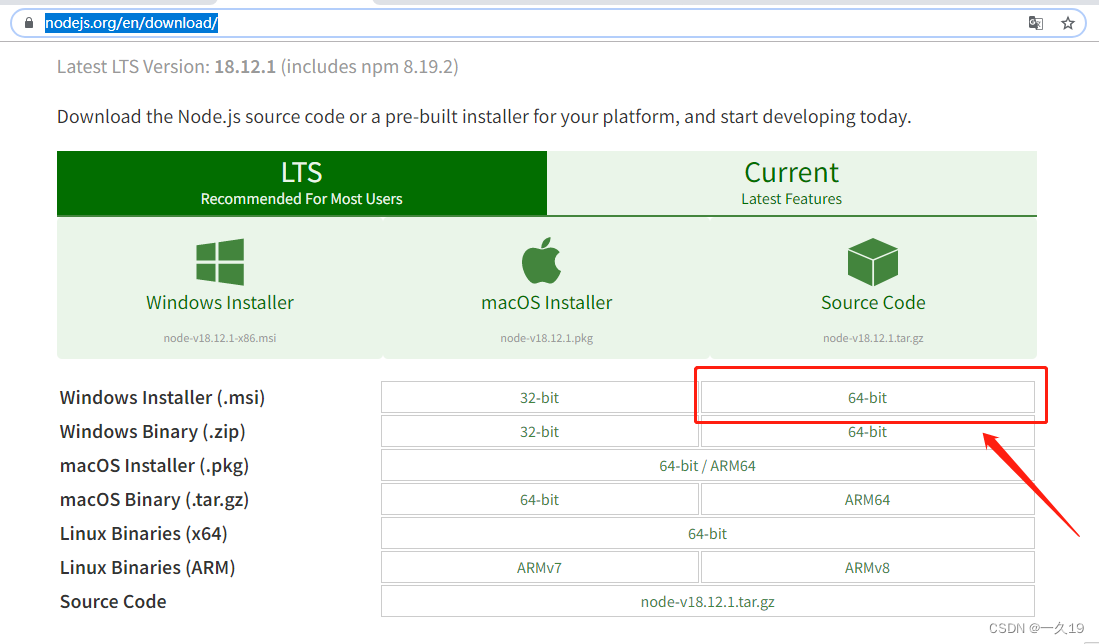The width and height of the screenshot is (1099, 644).
Task: Download Windows Binary (.zip) 32-bit
Action: [x=539, y=432]
